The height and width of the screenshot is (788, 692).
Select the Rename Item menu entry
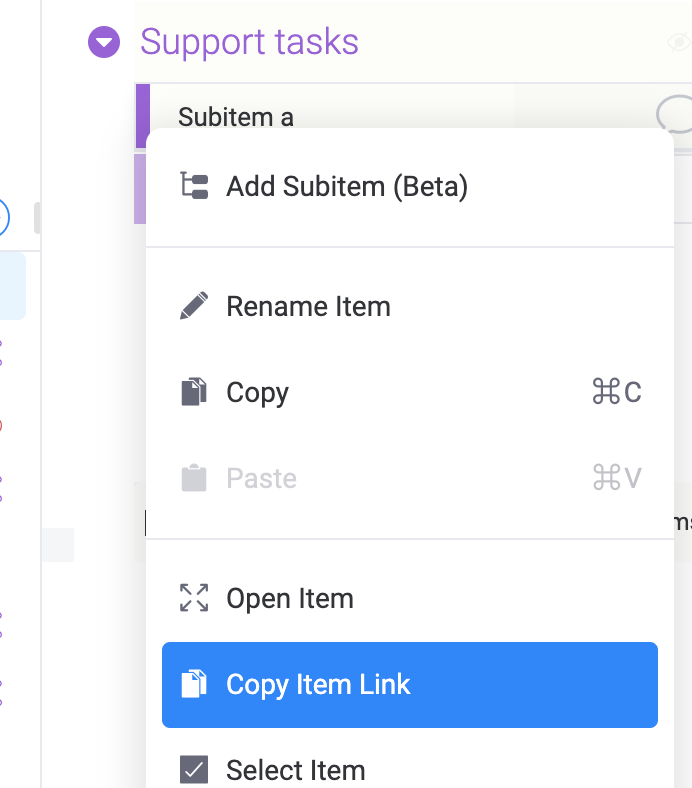pyautogui.click(x=308, y=306)
